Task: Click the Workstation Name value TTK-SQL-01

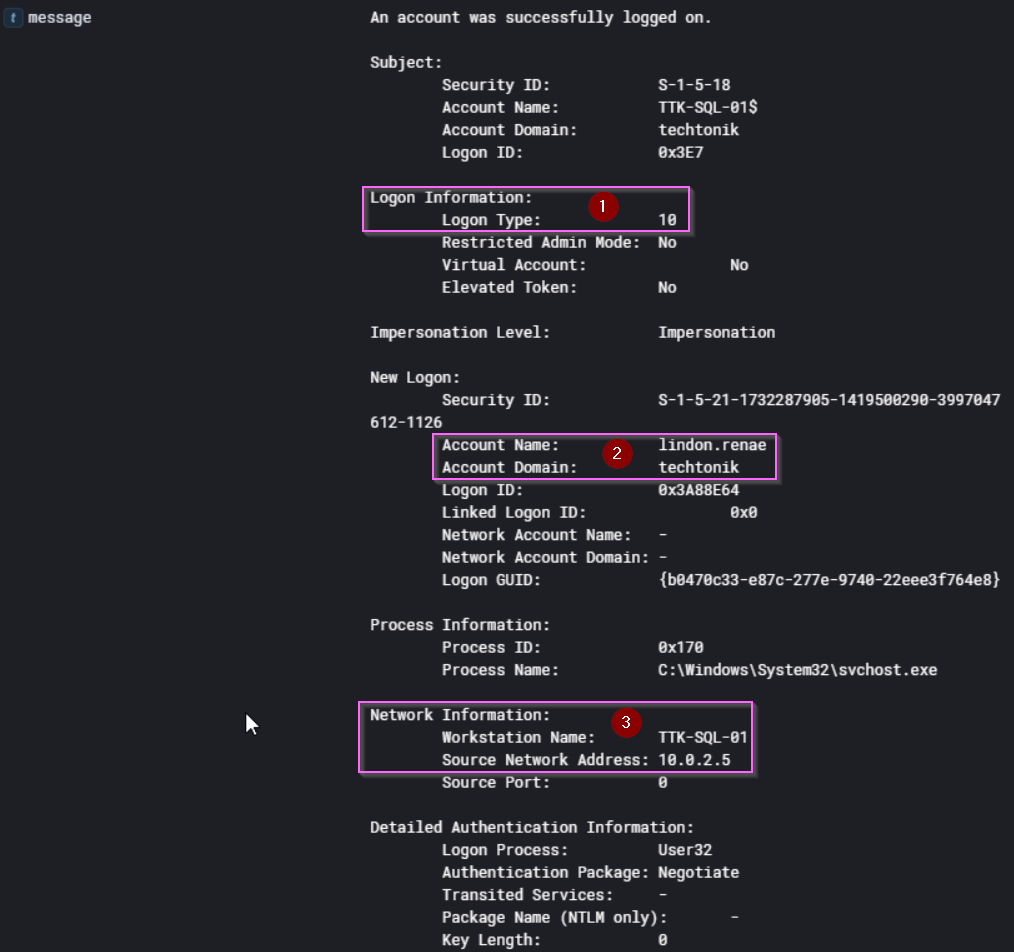Action: (x=702, y=737)
